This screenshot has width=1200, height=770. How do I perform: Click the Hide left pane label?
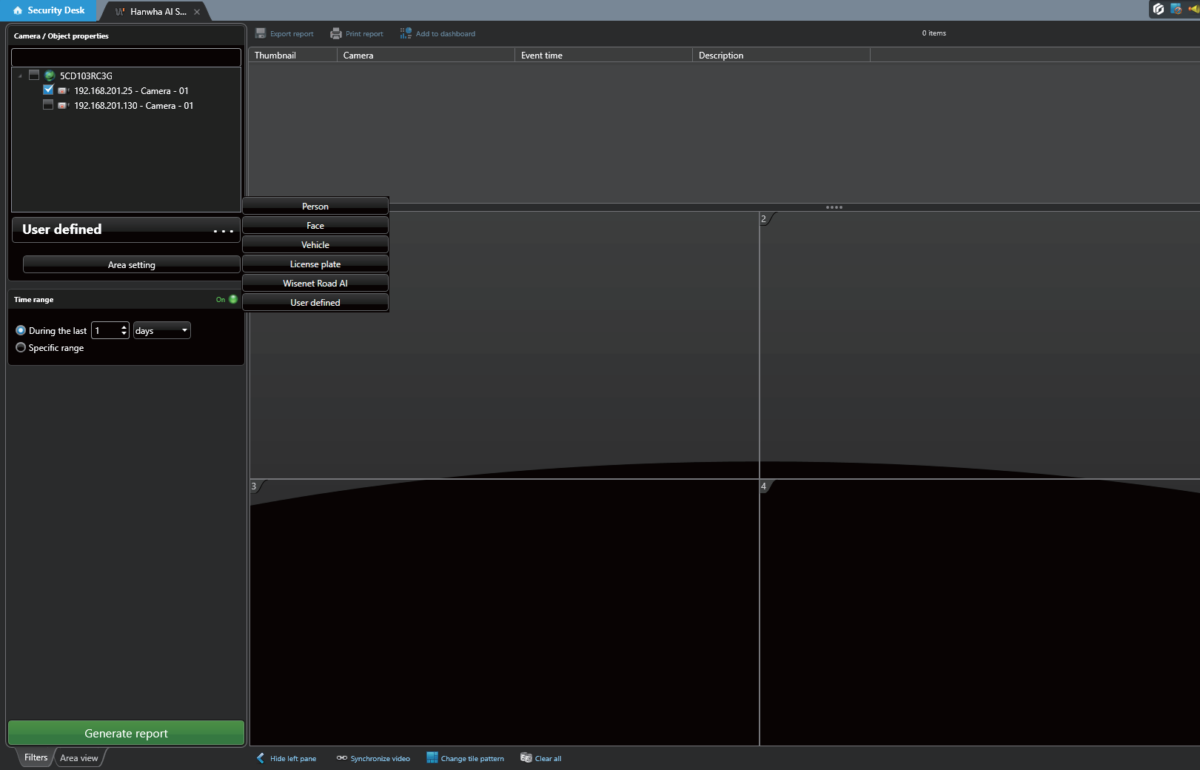(x=293, y=759)
